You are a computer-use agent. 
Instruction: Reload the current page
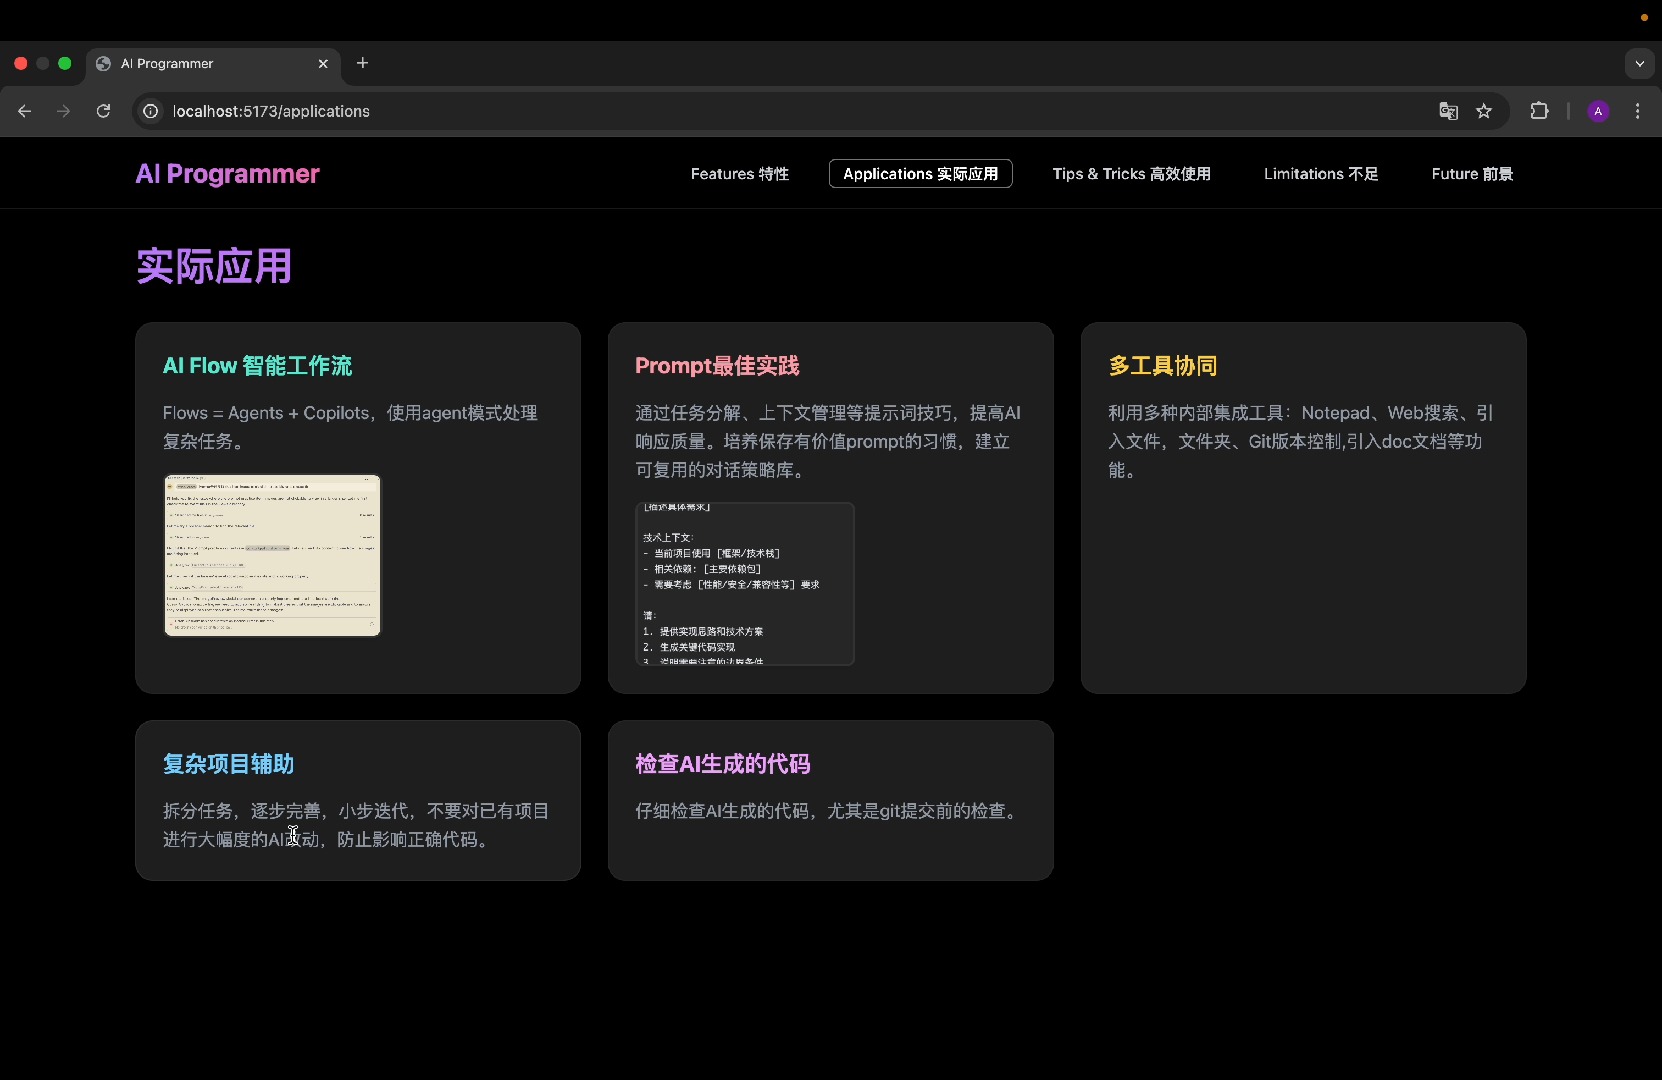102,111
